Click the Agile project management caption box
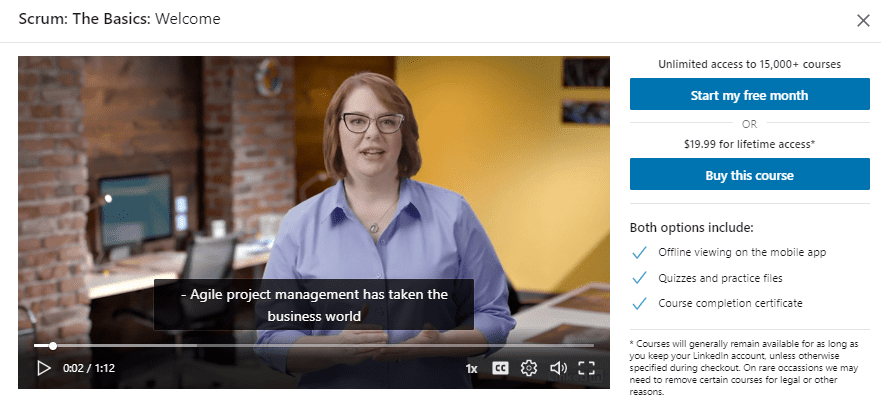 click(314, 305)
